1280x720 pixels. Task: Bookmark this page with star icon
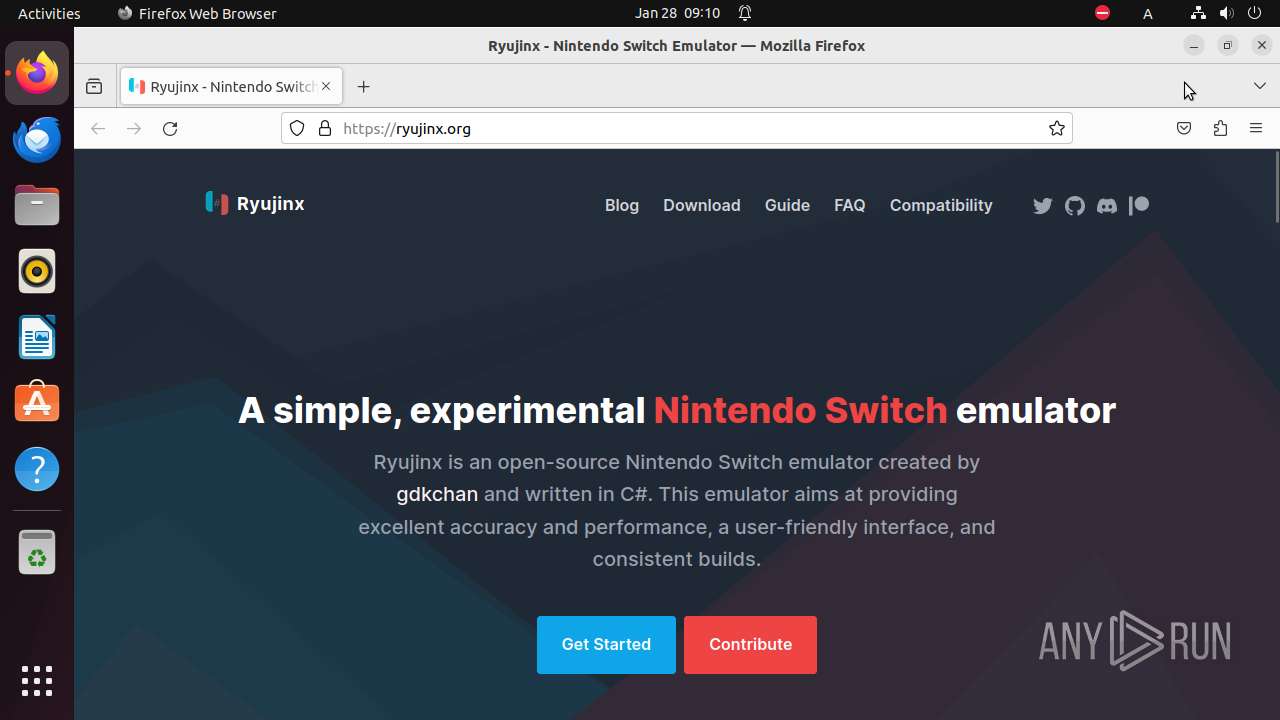pyautogui.click(x=1056, y=128)
